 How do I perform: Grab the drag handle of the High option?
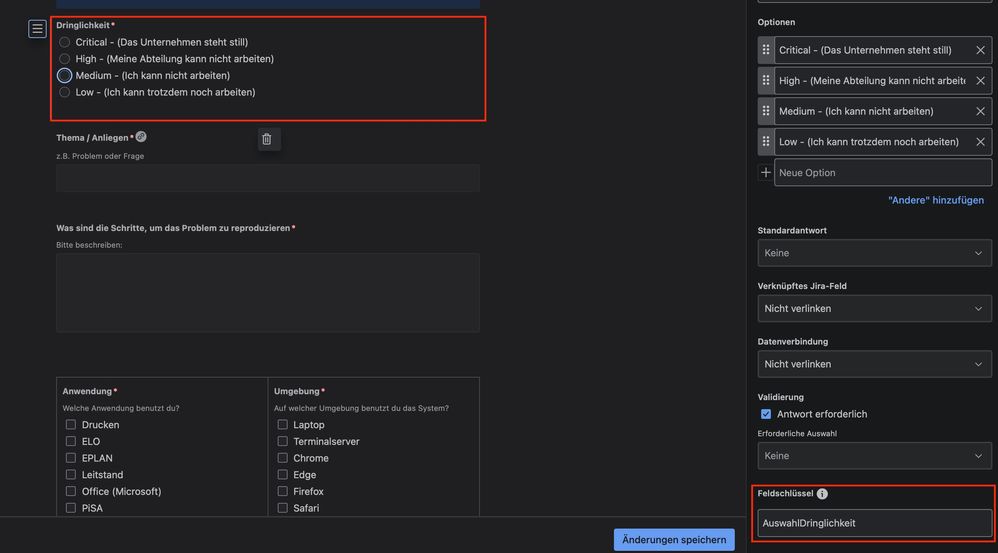pos(766,81)
